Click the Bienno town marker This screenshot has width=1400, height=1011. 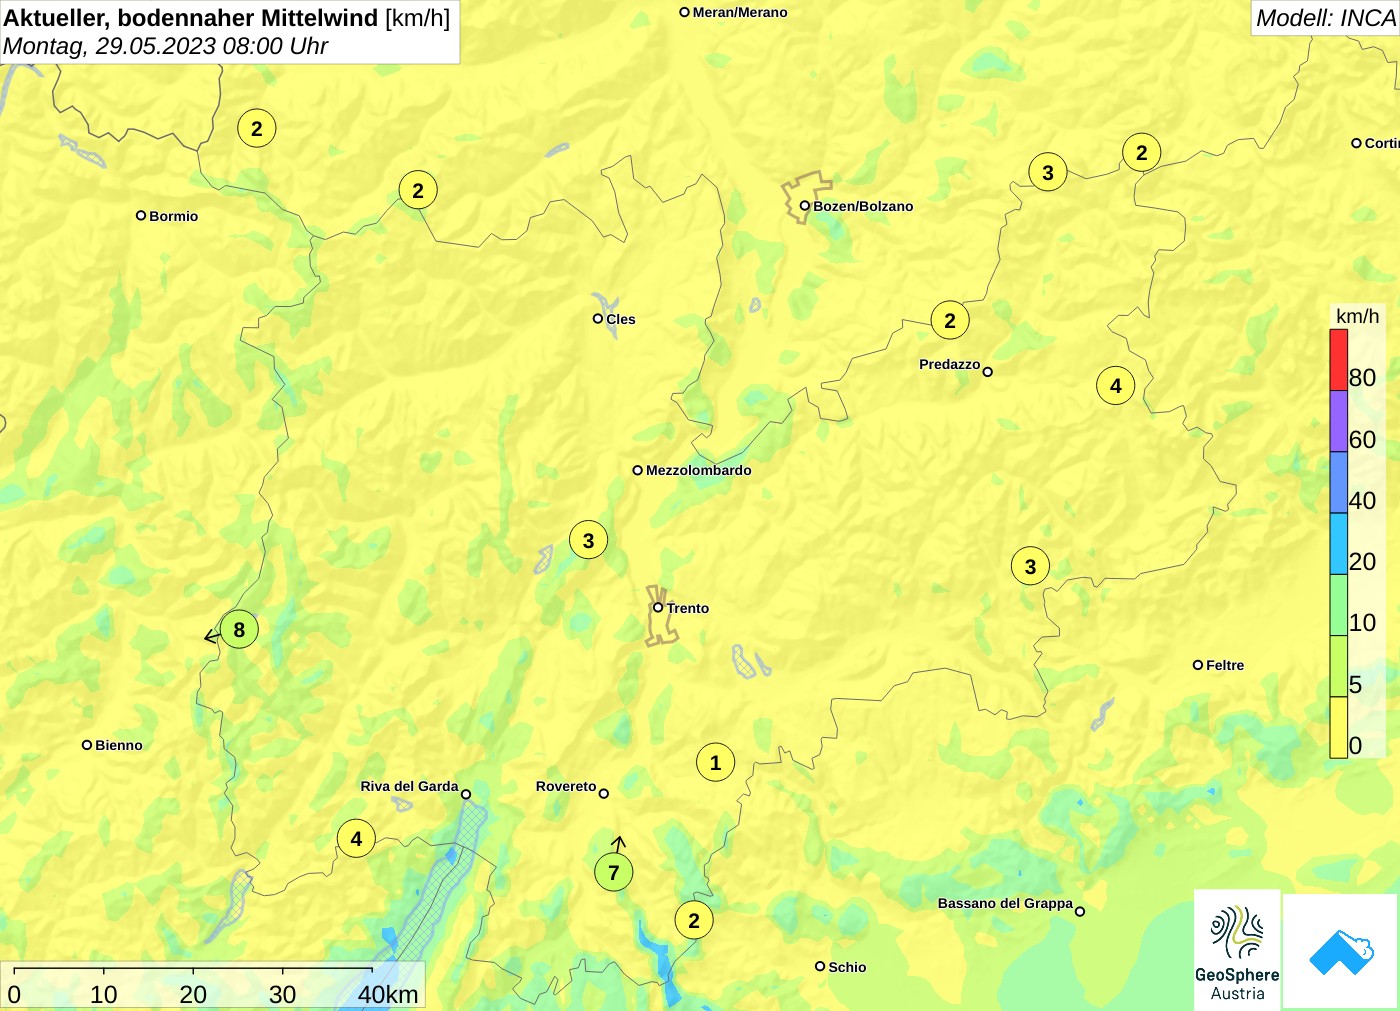tap(87, 745)
